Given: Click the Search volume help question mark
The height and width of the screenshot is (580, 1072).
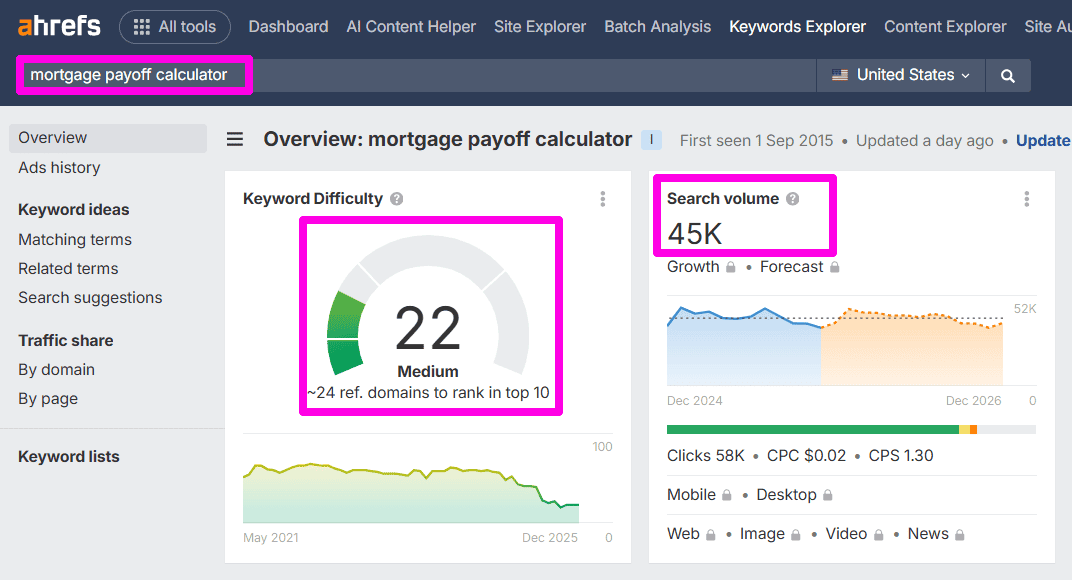Looking at the screenshot, I should (x=793, y=198).
